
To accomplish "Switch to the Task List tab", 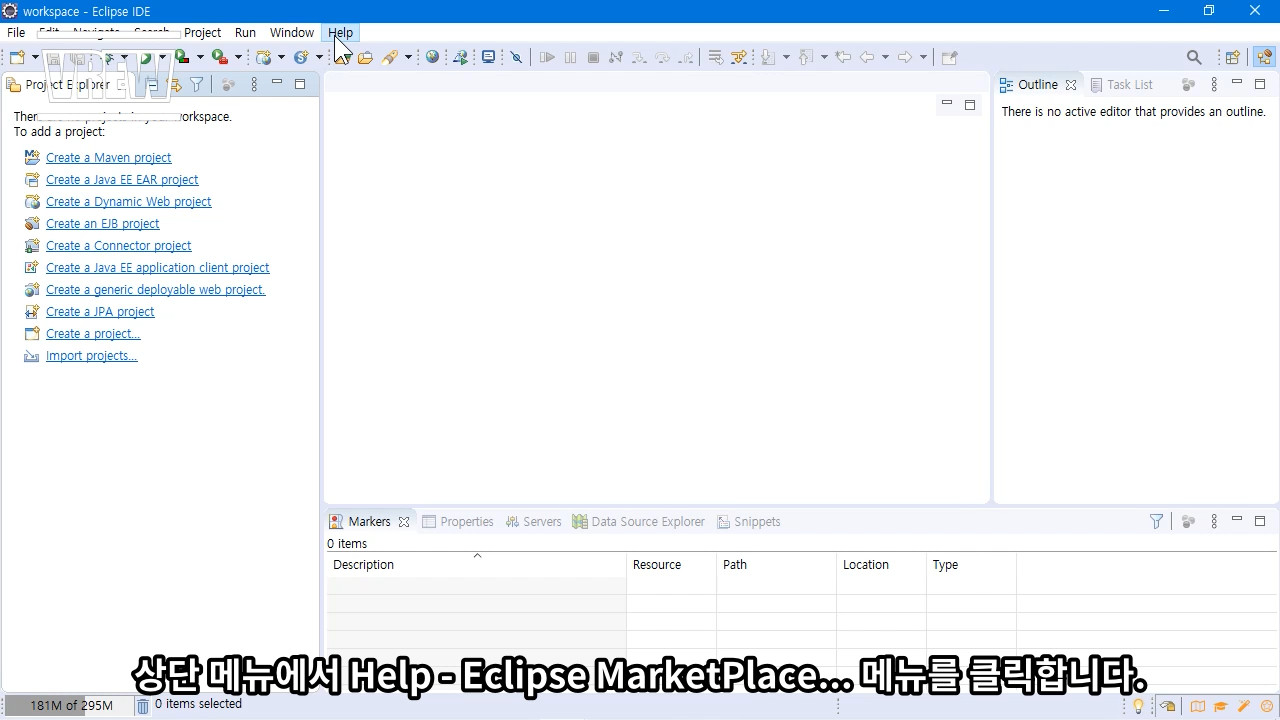I will pos(1121,85).
